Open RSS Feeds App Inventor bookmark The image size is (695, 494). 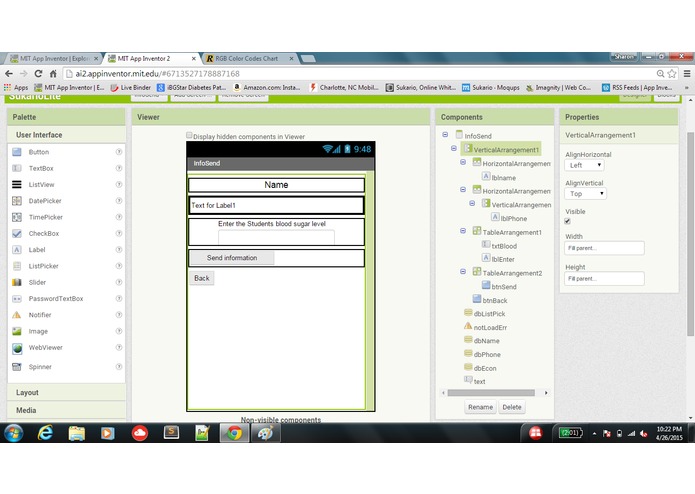636,88
